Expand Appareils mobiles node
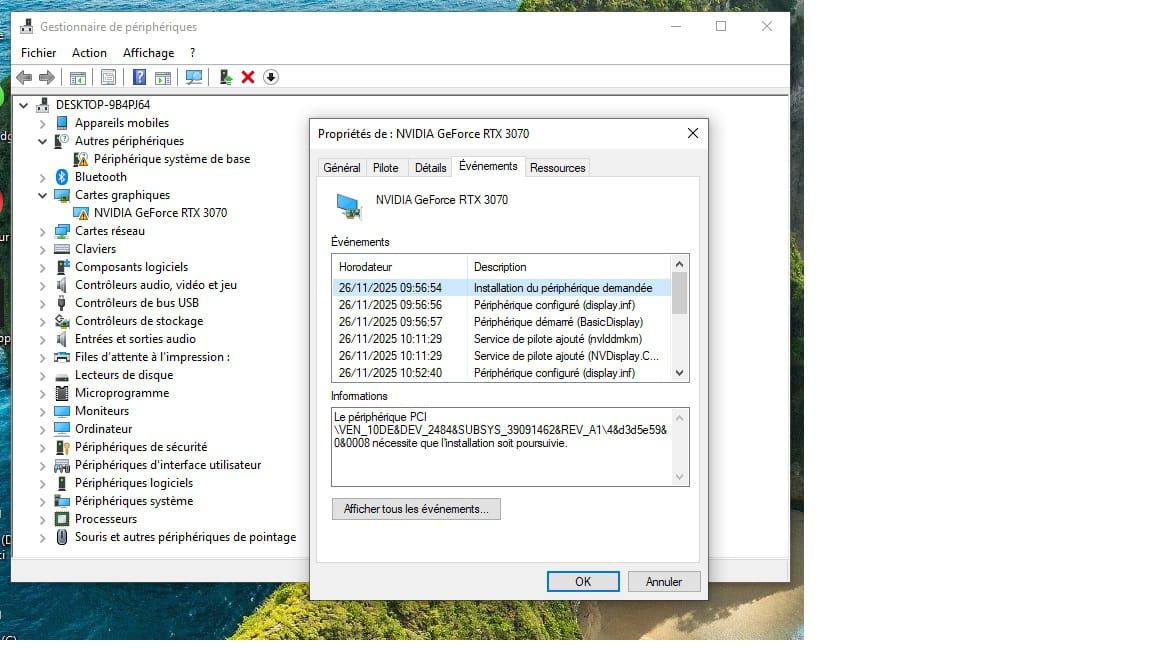This screenshot has width=1152, height=648. point(43,123)
